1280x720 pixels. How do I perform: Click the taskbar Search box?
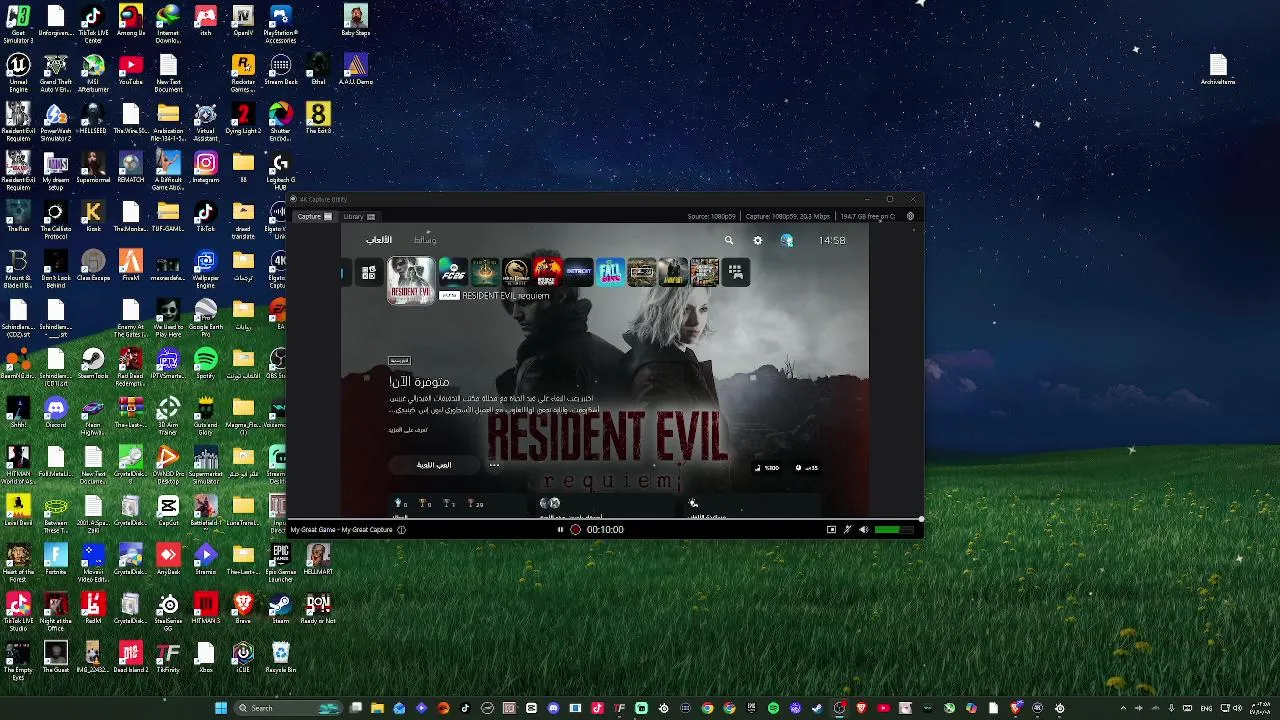(x=289, y=708)
